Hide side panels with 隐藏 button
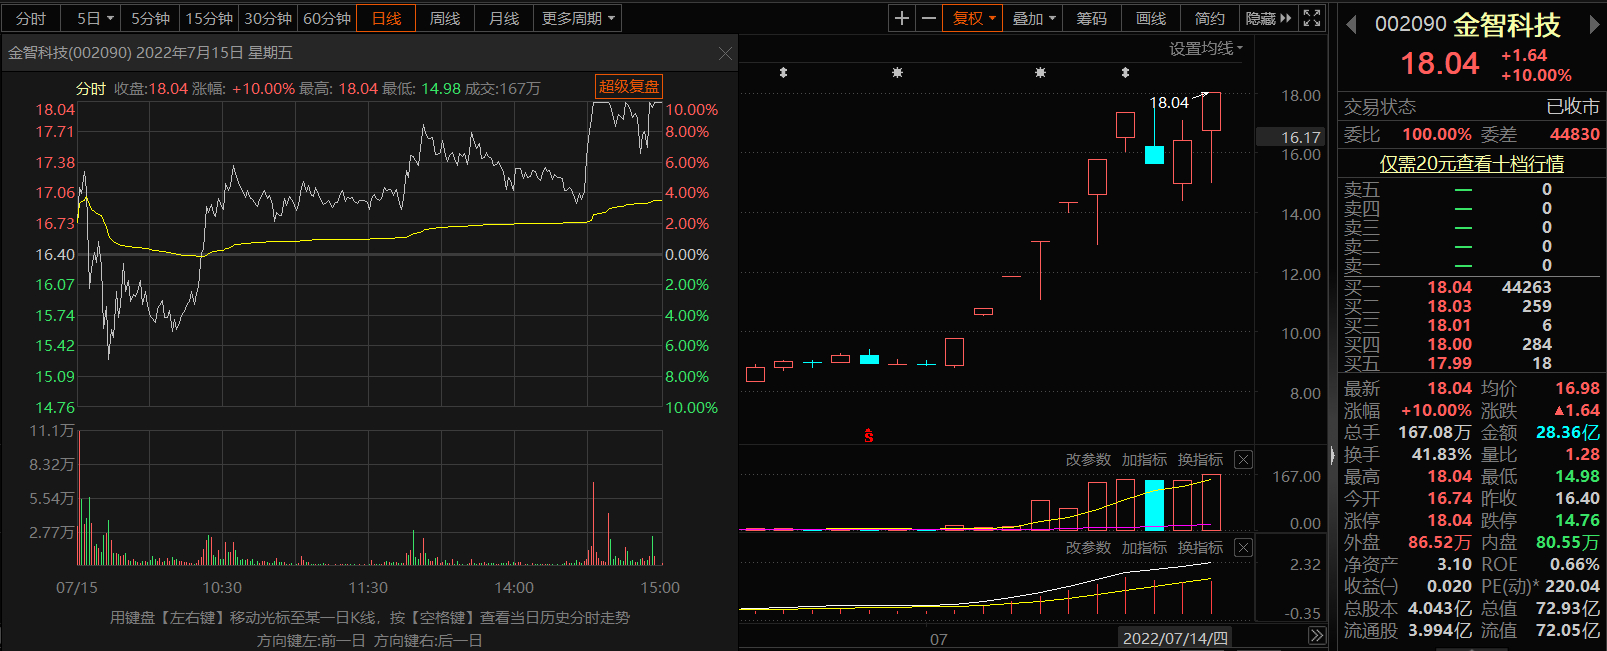This screenshot has height=651, width=1607. (1268, 18)
